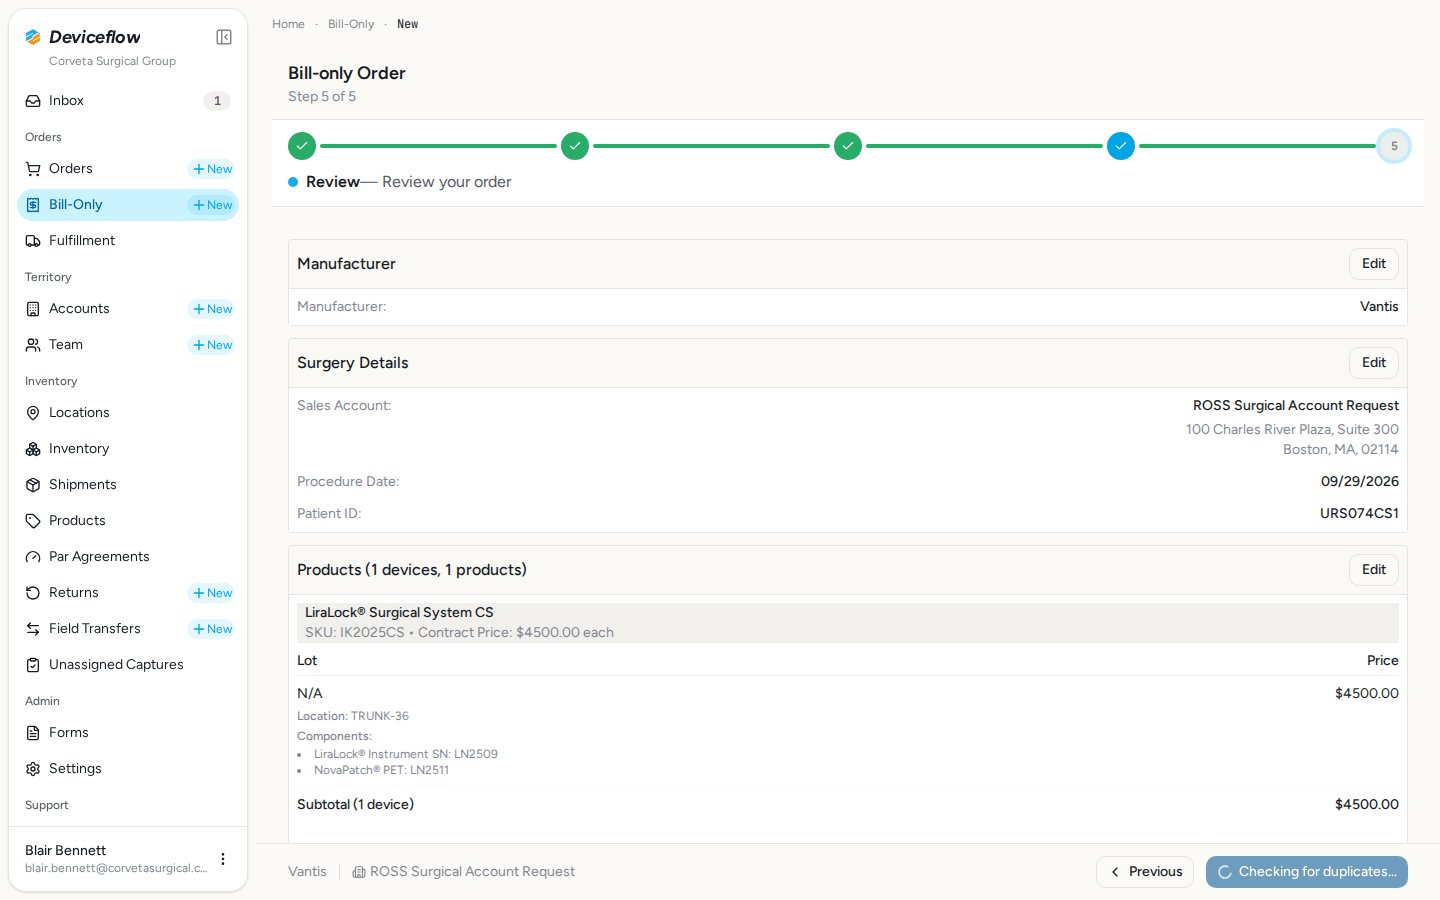Viewport: 1440px width, 900px height.
Task: Open Settings via the gear icon
Action: (33, 769)
